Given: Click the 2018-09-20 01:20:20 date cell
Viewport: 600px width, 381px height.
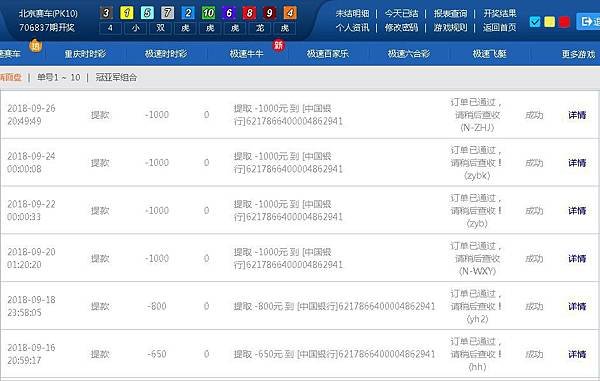Looking at the screenshot, I should [x=31, y=258].
